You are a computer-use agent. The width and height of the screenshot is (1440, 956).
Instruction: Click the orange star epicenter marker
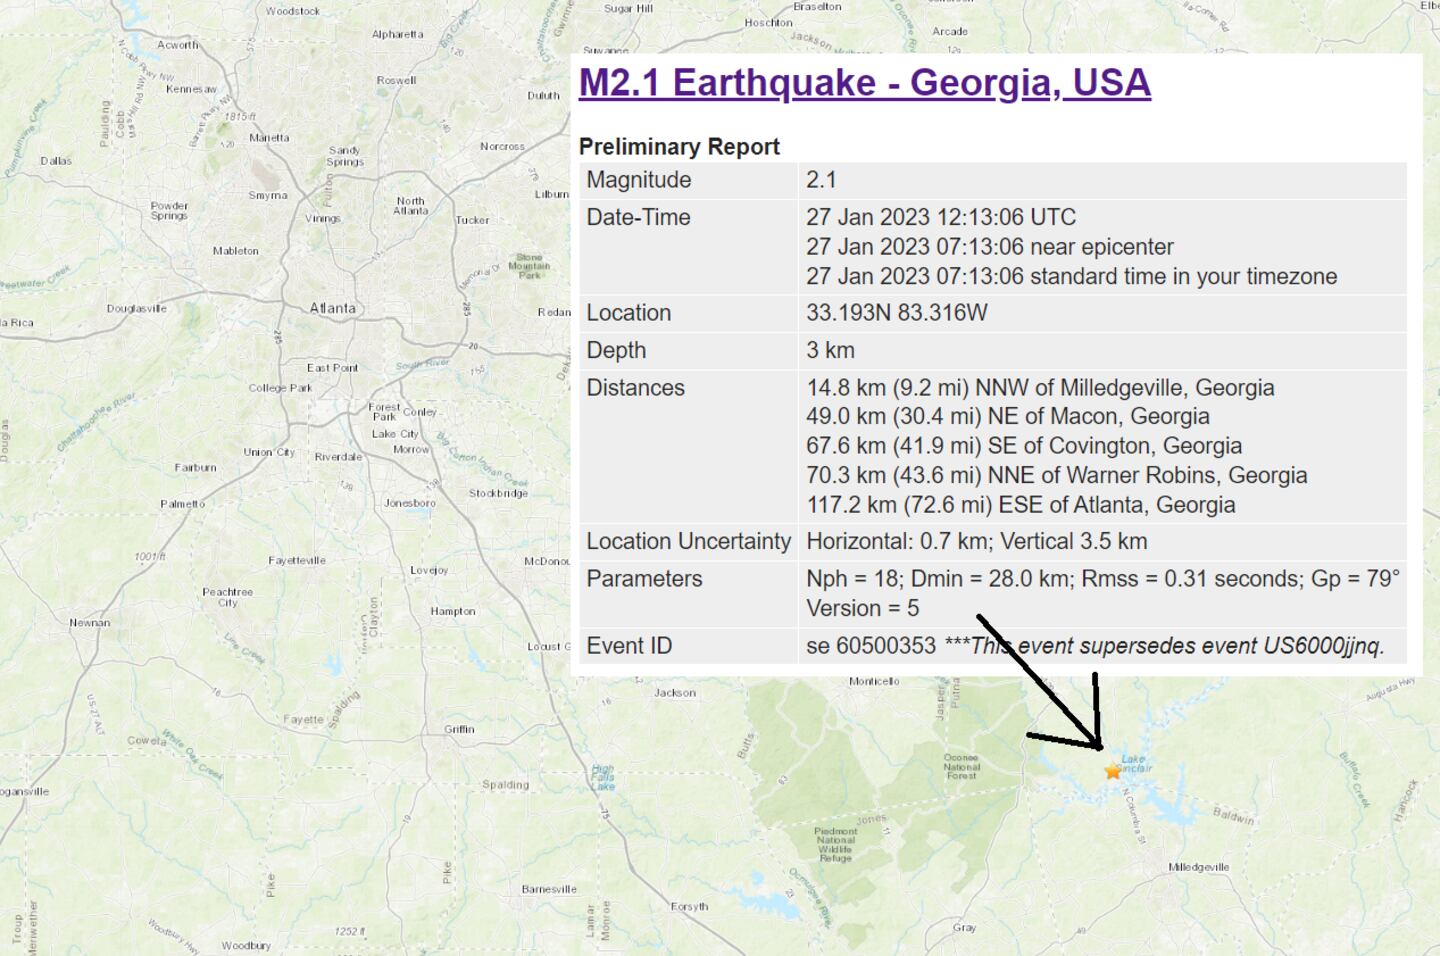(1112, 771)
